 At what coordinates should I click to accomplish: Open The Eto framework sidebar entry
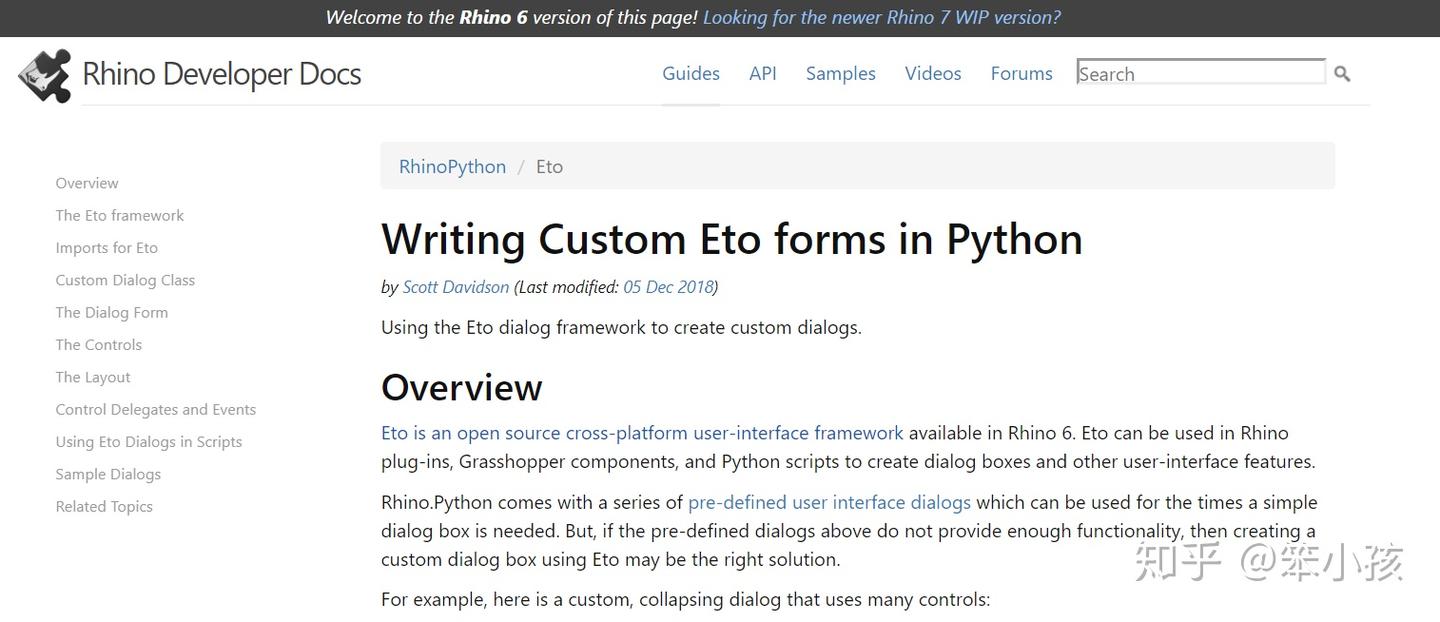[x=119, y=215]
